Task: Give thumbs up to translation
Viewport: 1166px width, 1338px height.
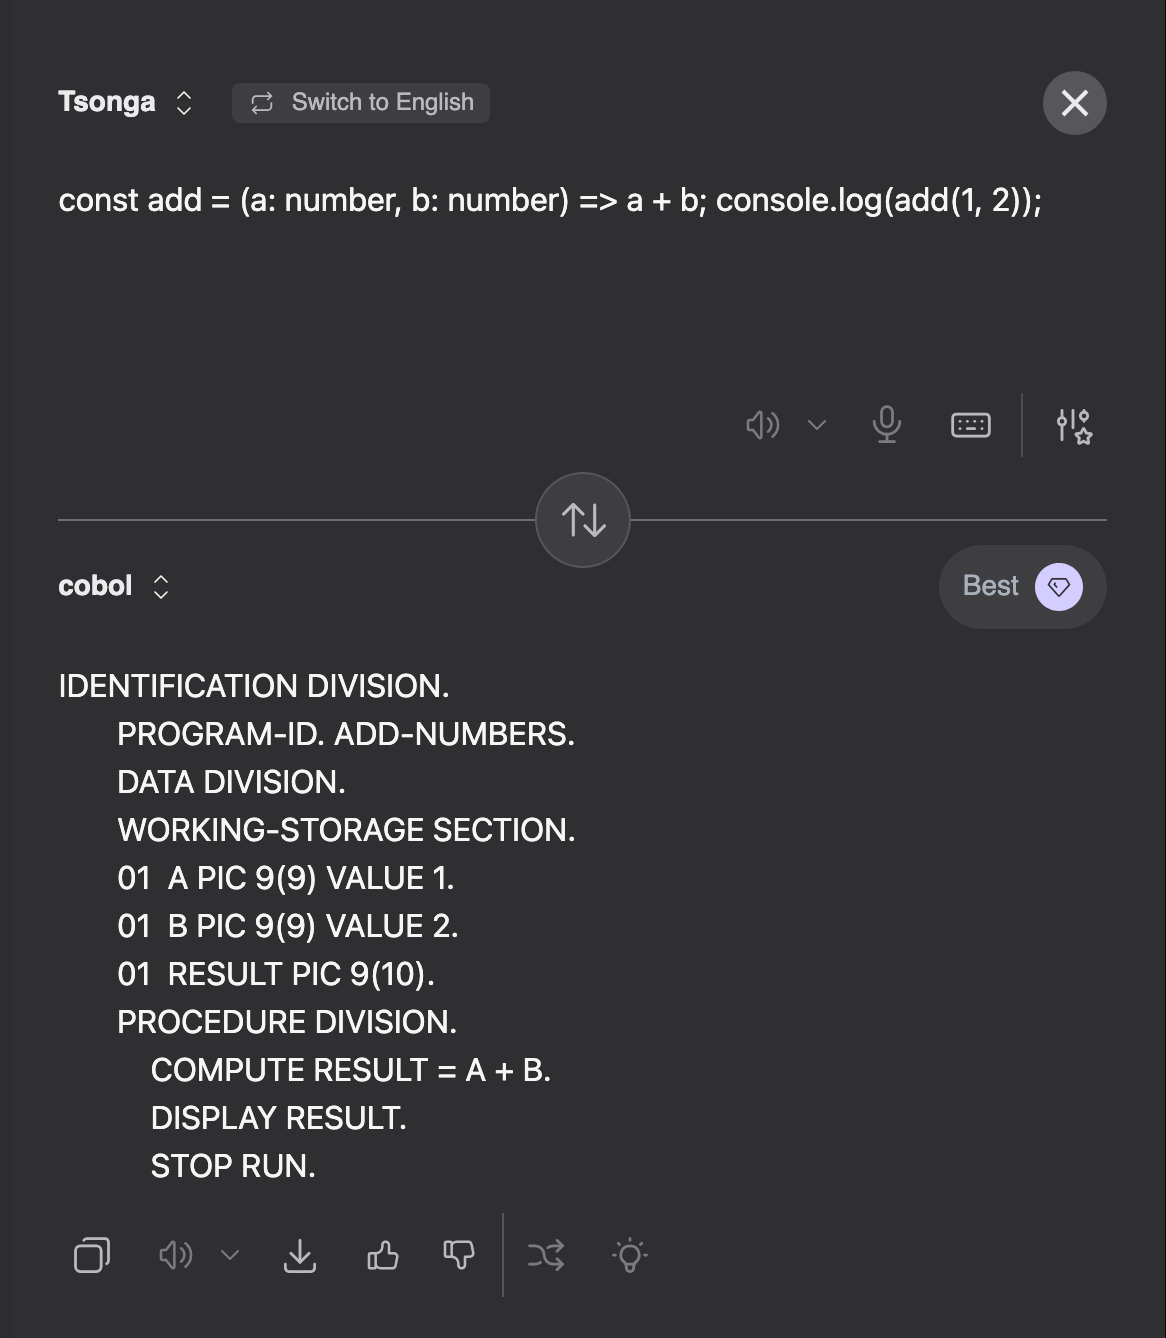Action: (383, 1255)
